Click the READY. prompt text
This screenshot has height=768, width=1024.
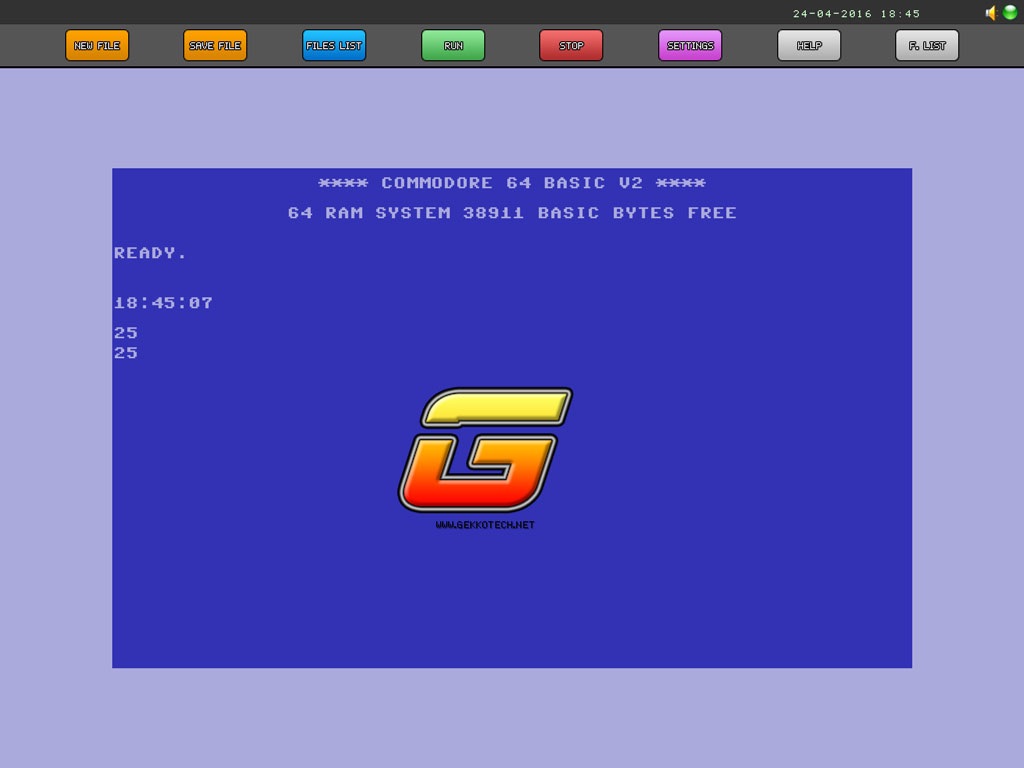[x=150, y=253]
